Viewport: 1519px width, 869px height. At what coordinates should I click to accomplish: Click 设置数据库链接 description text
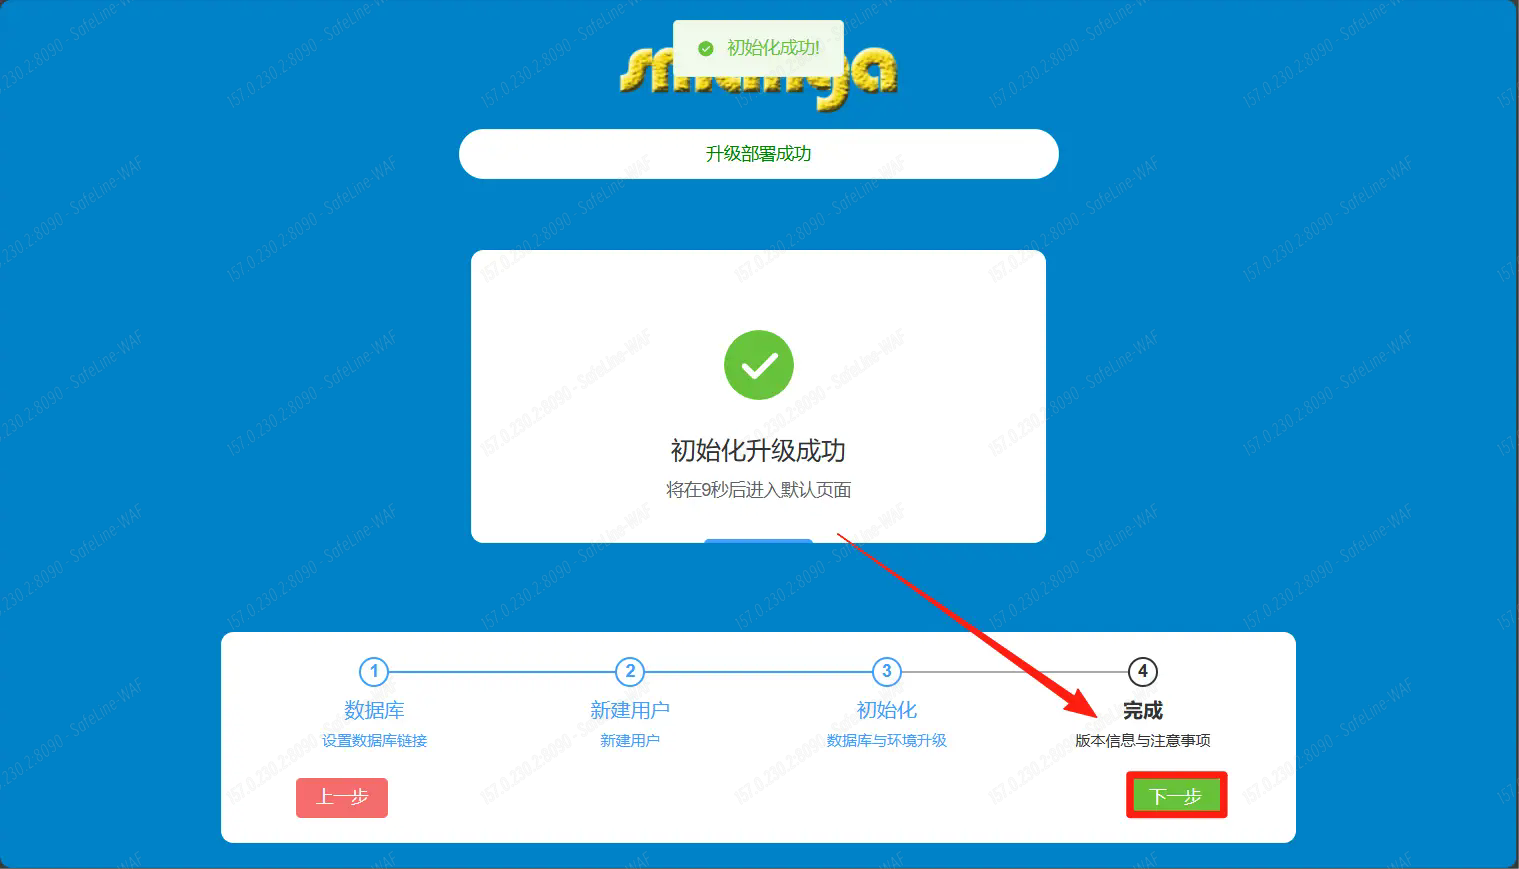tap(374, 741)
